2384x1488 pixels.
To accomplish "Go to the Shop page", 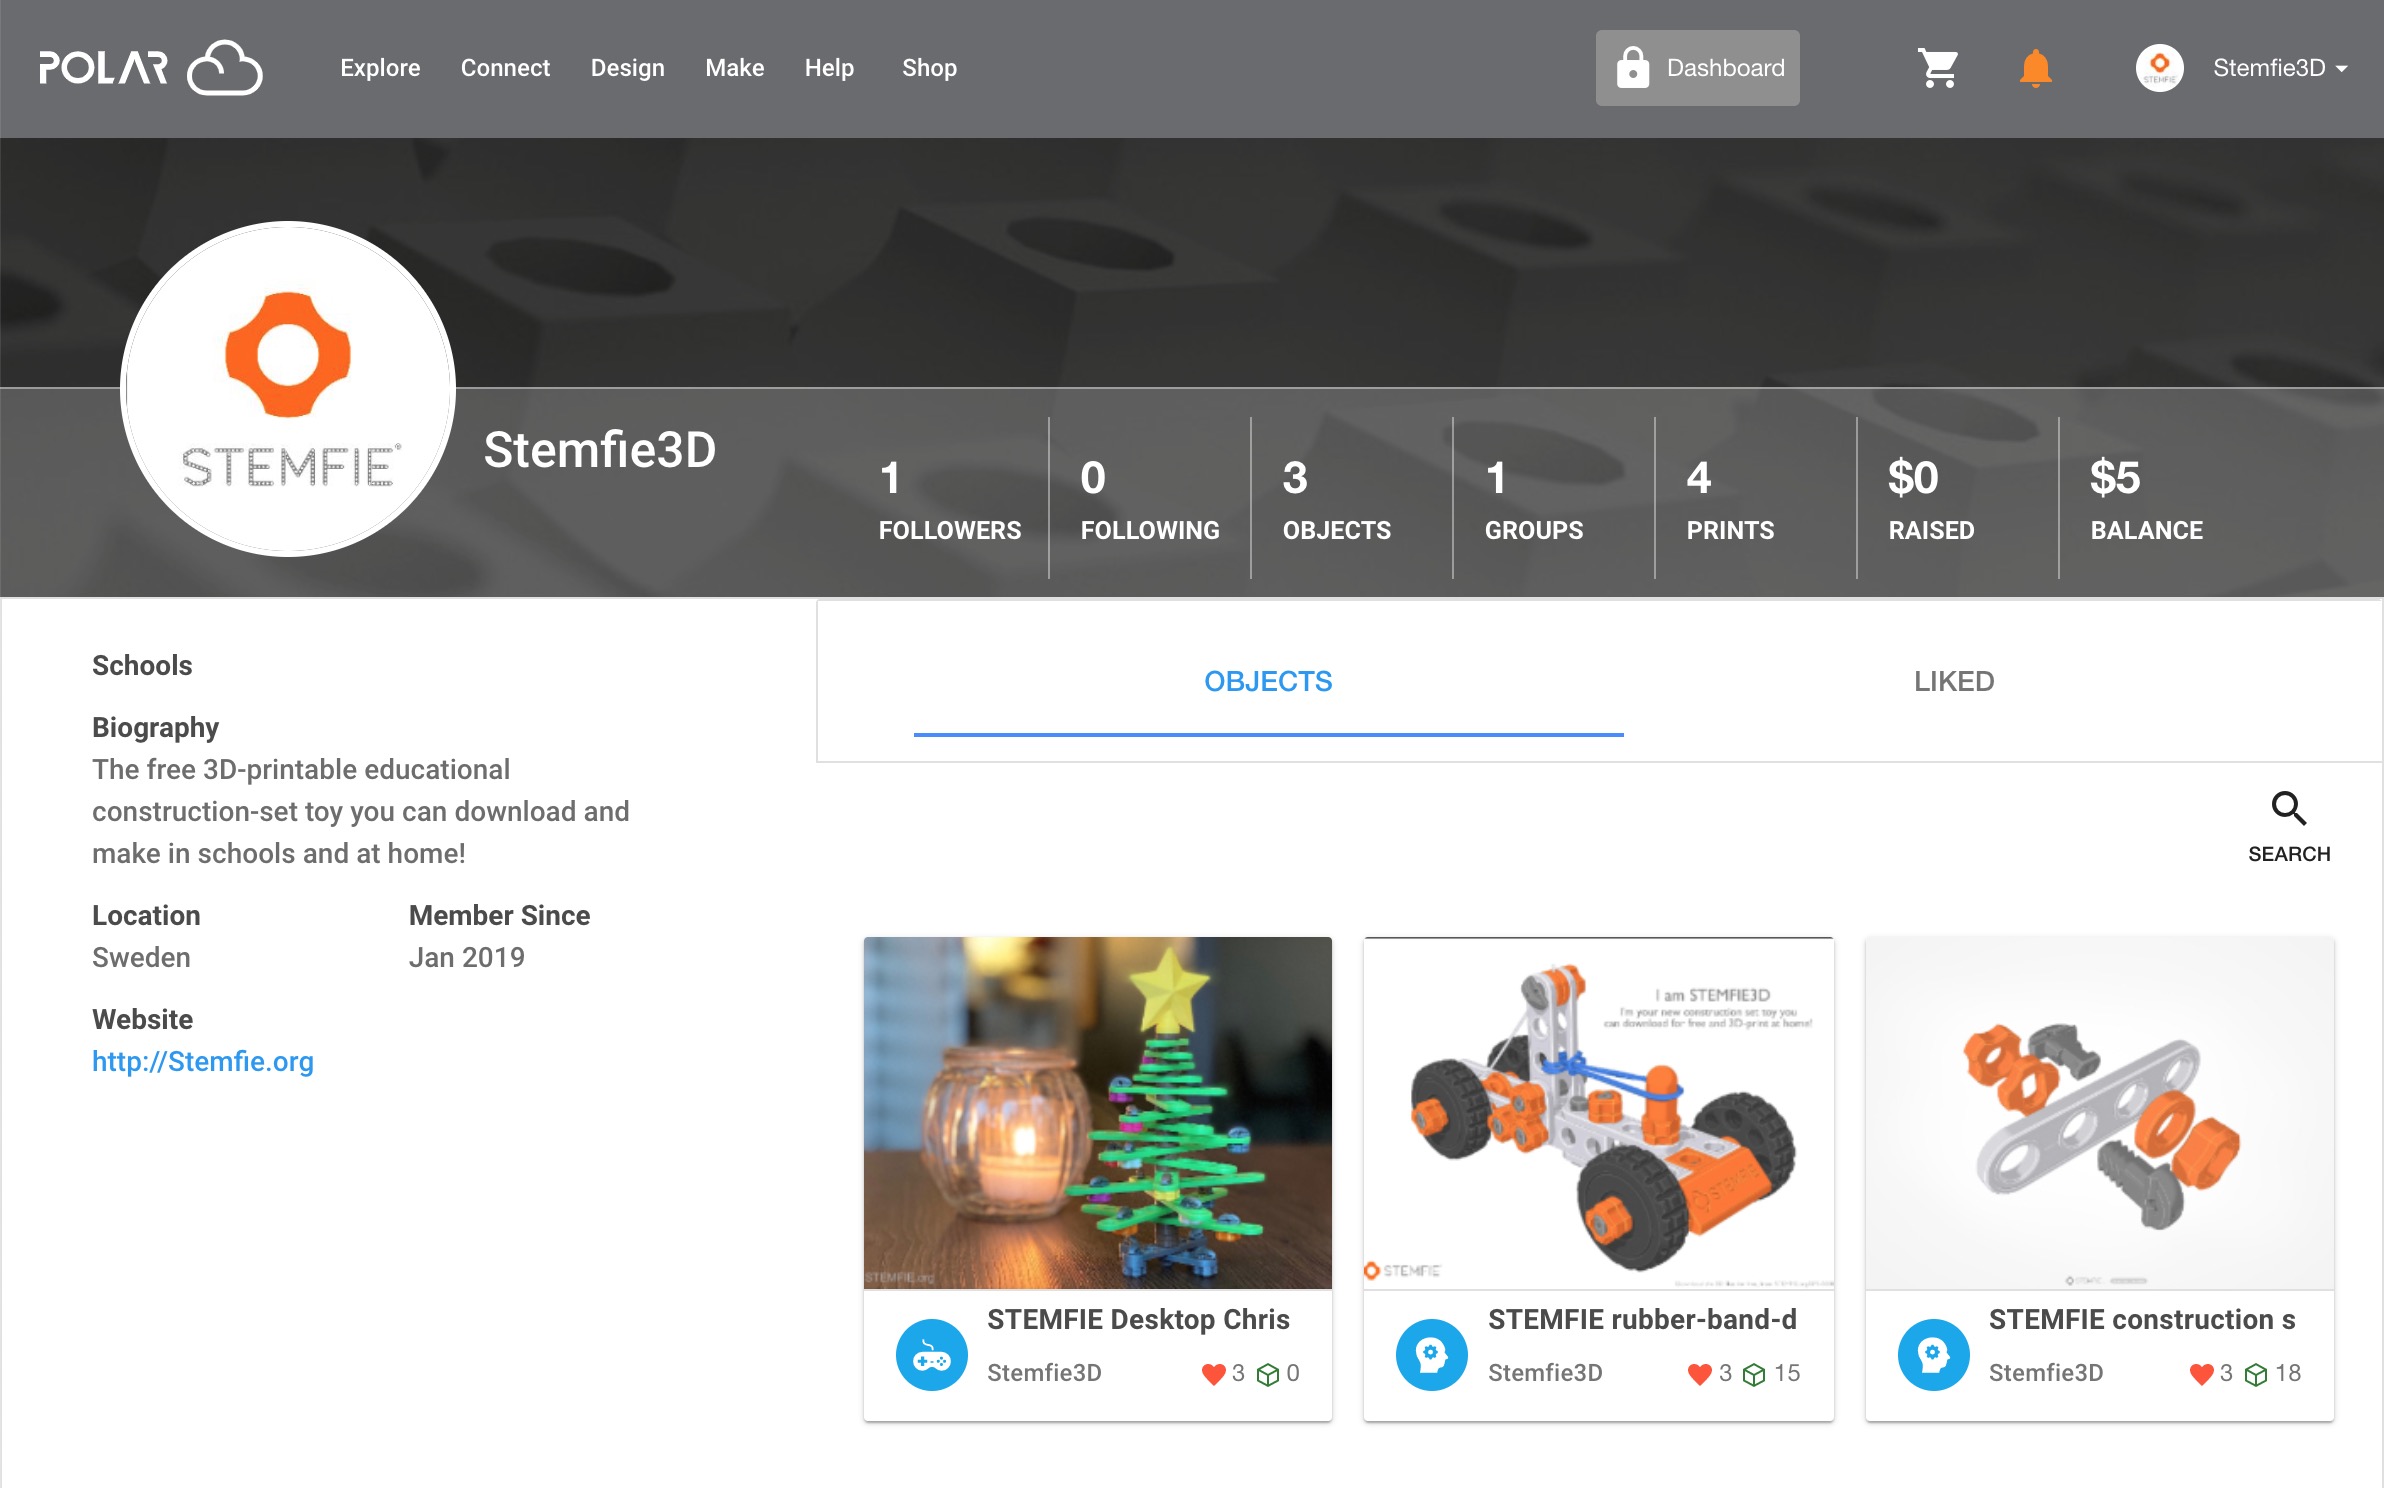I will (929, 68).
